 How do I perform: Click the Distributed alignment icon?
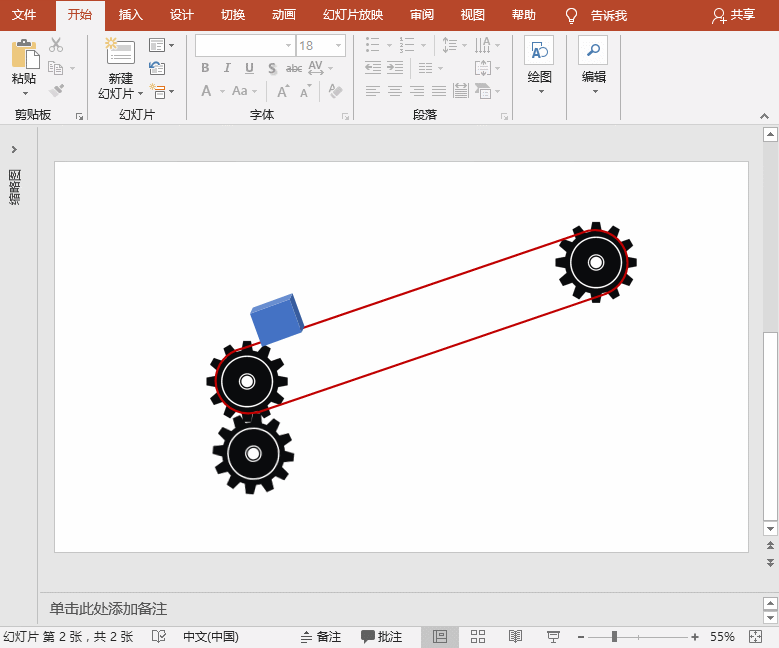461,91
